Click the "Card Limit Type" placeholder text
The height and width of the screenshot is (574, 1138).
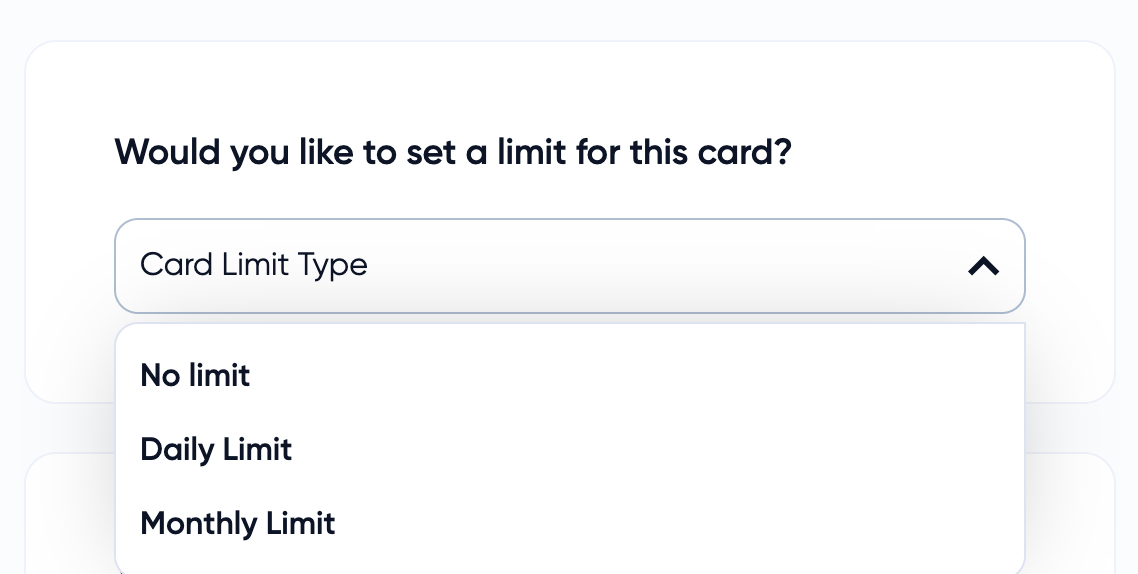pos(254,265)
